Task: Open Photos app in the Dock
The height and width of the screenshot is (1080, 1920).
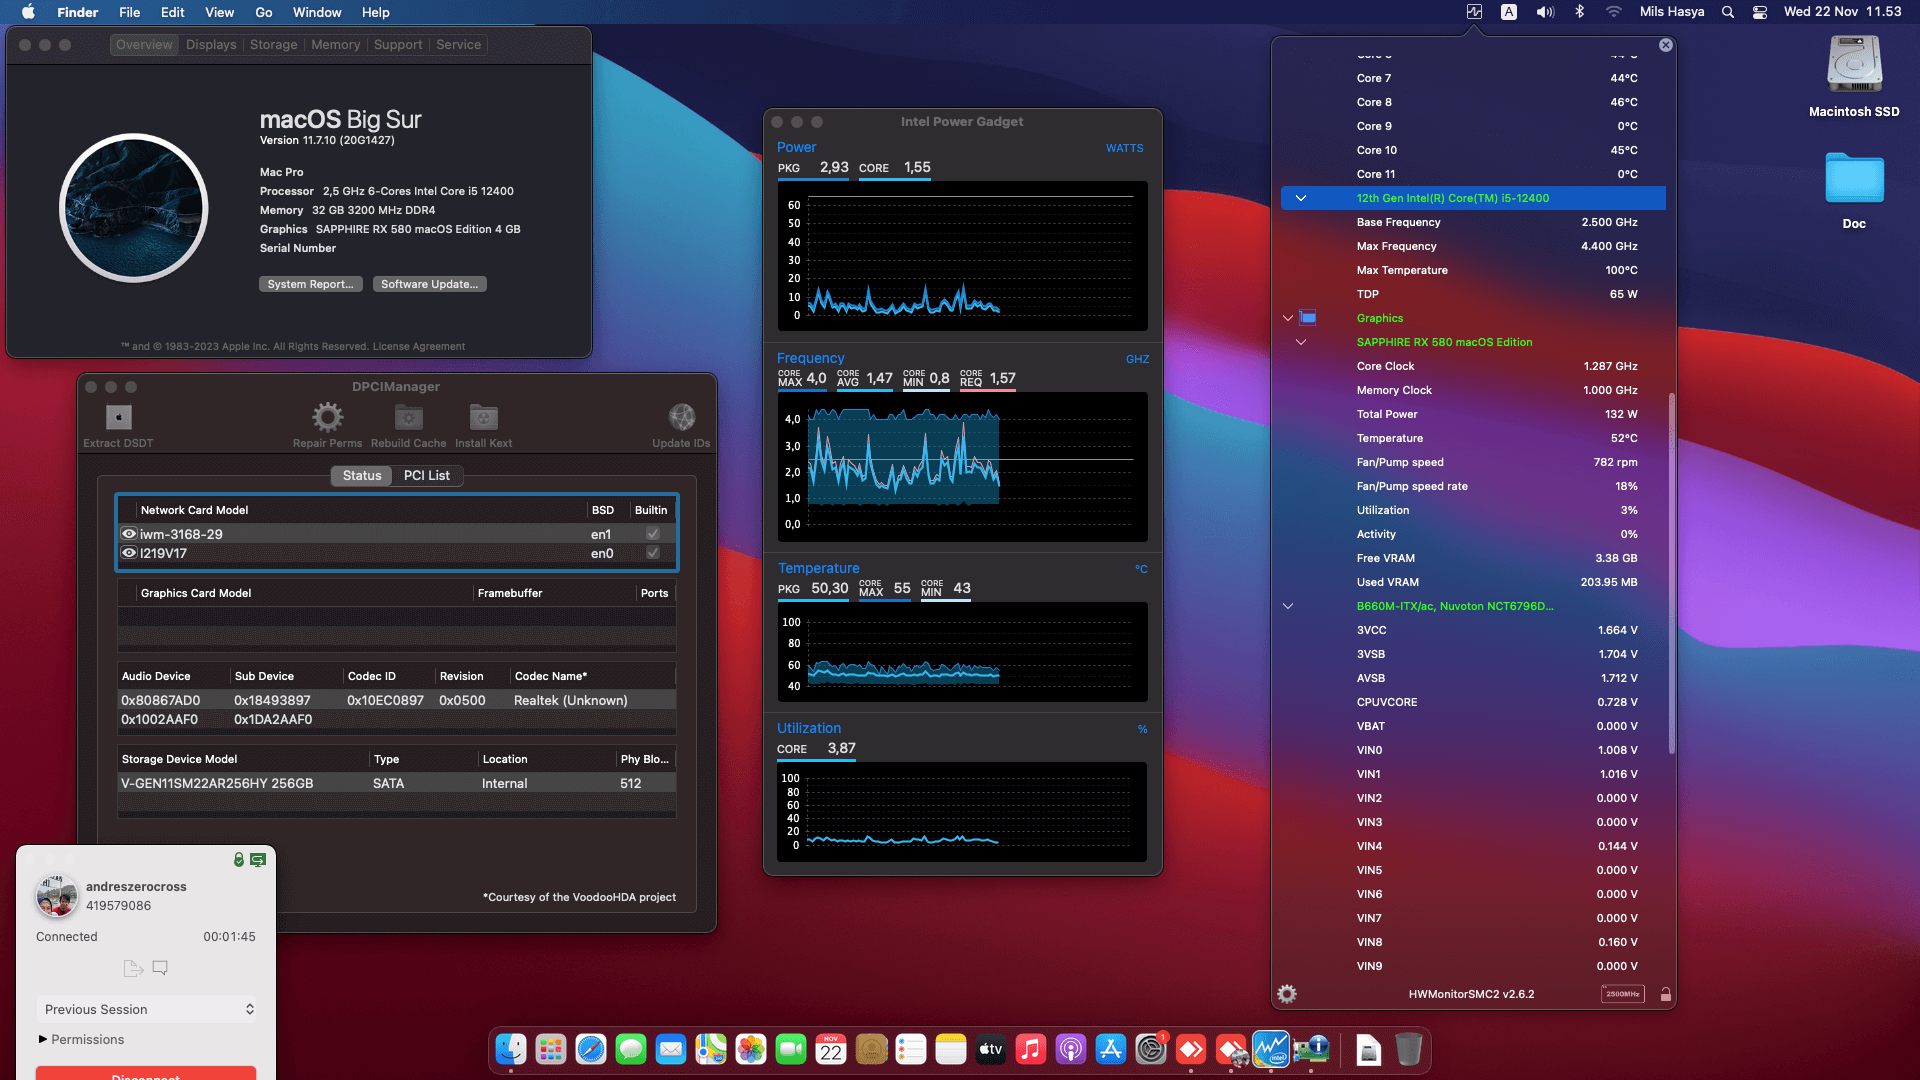Action: tap(751, 1049)
